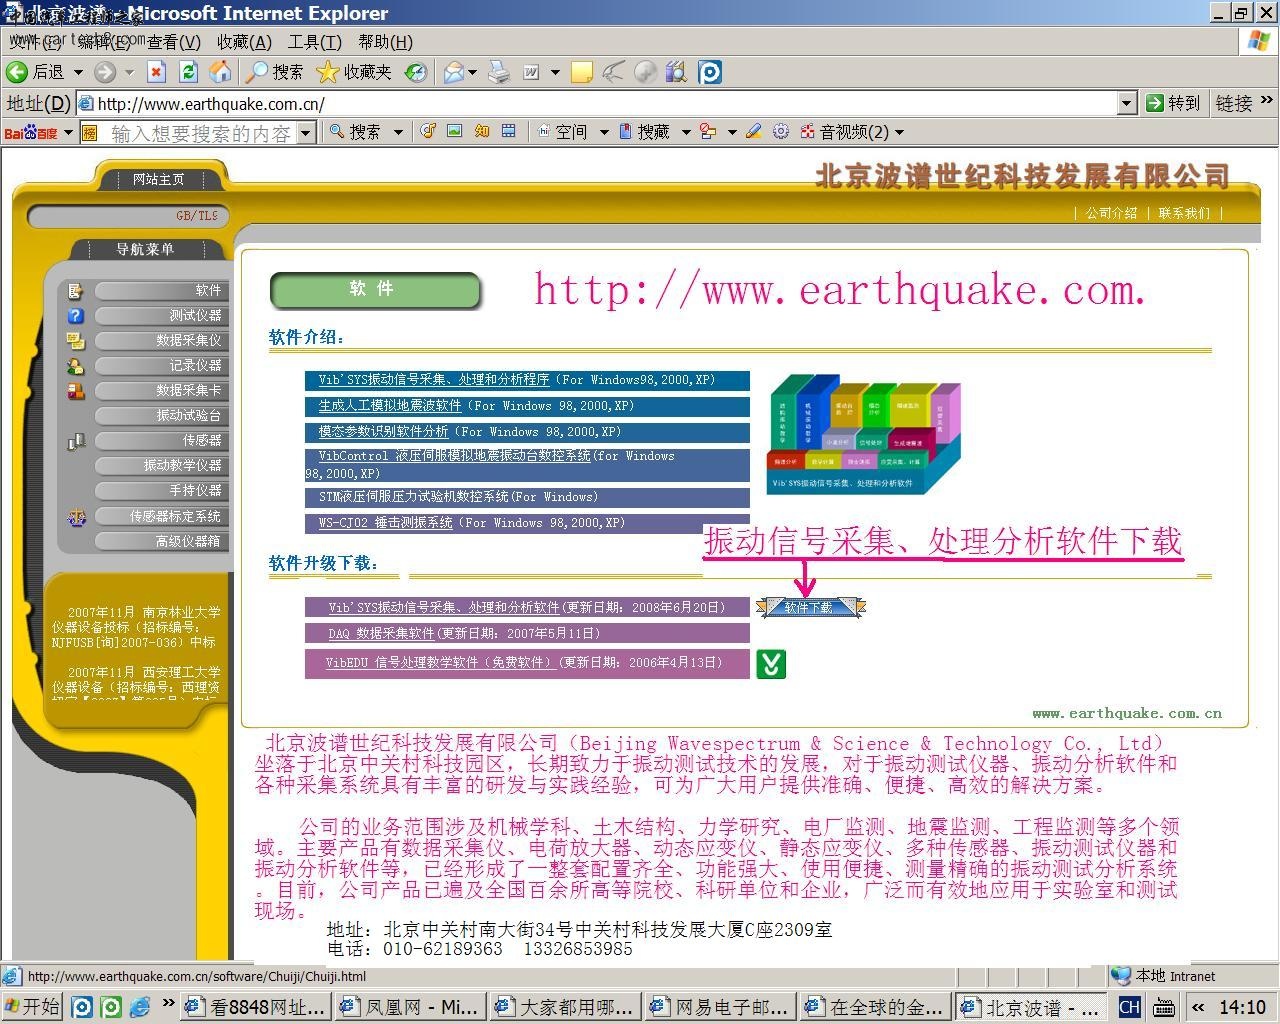Click the Baidu 空间 toolbar button
Screen dimensions: 1280x1024
[x=562, y=132]
